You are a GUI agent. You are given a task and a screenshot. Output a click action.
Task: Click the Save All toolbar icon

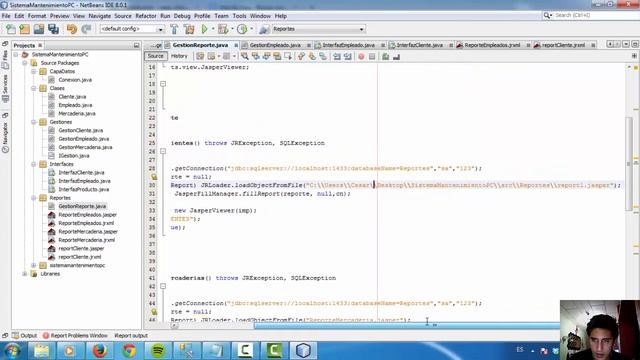53,29
